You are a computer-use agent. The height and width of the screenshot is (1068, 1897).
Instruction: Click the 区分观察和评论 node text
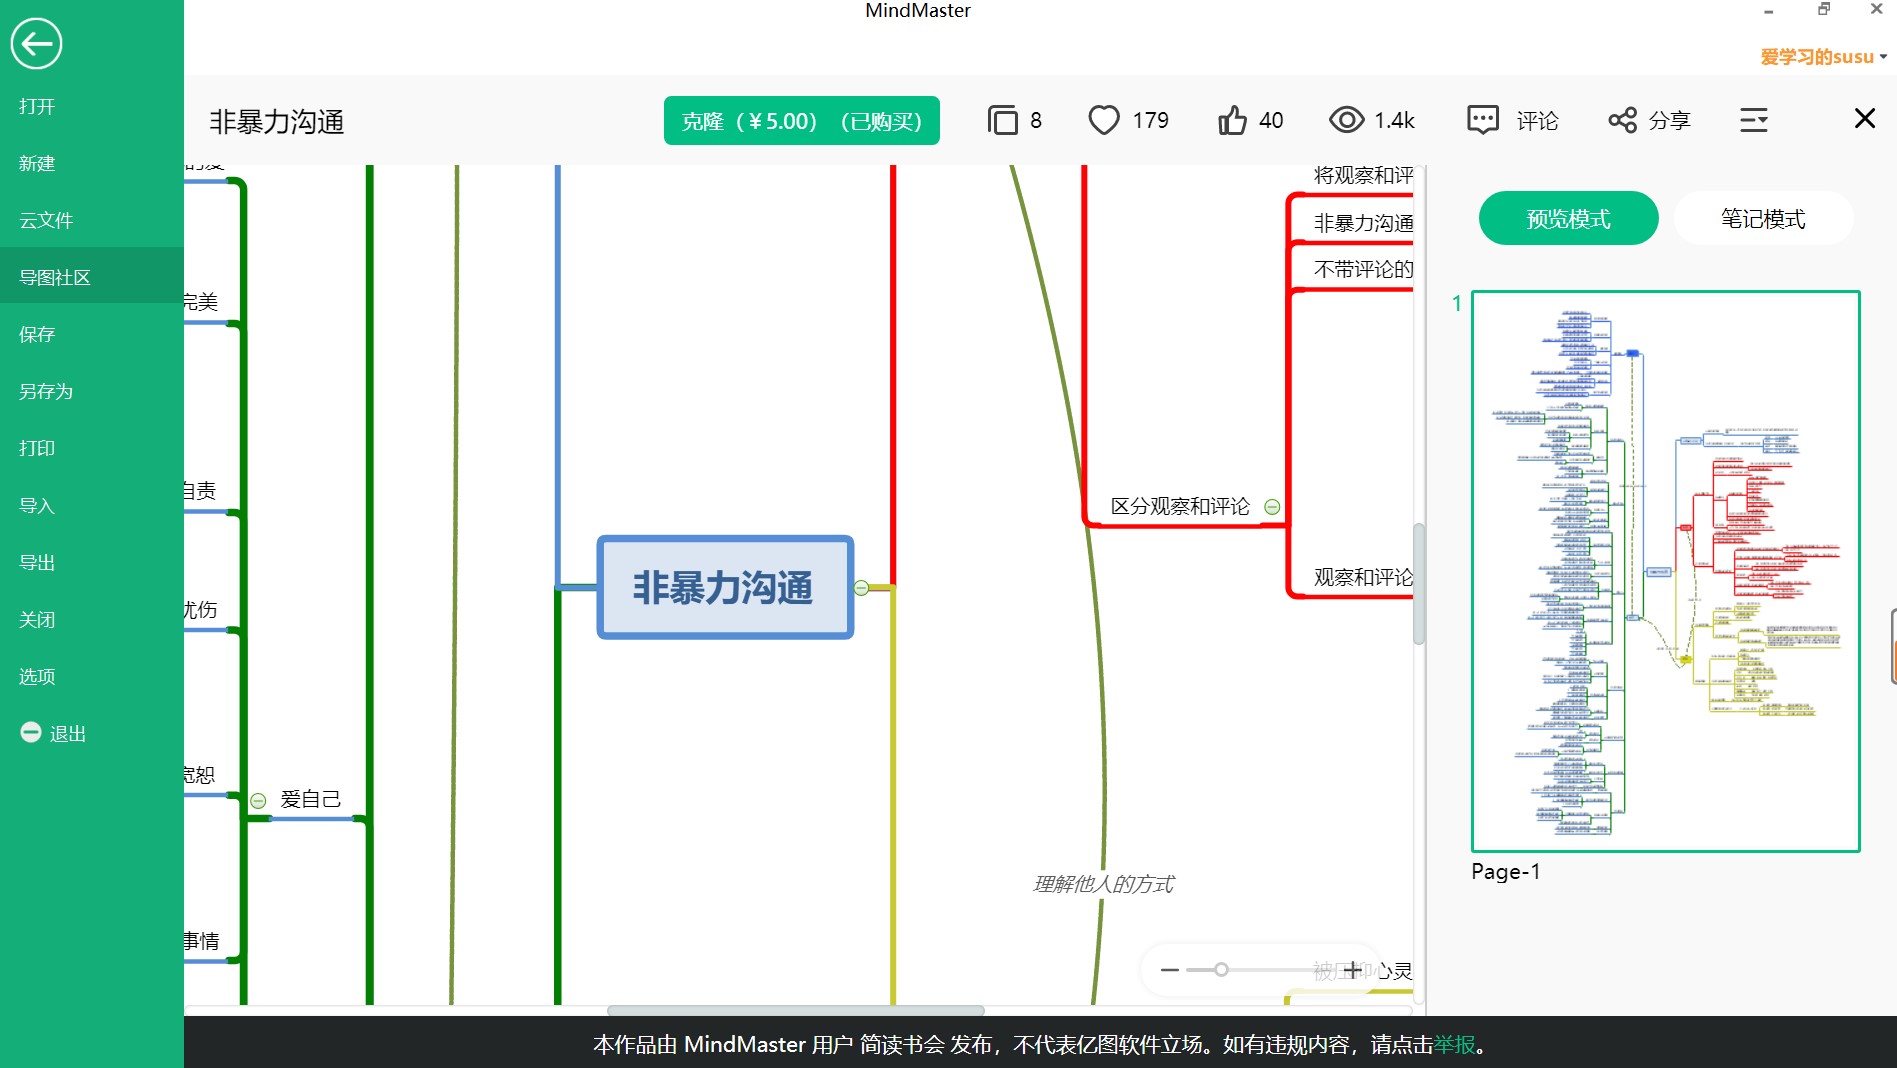[1180, 506]
